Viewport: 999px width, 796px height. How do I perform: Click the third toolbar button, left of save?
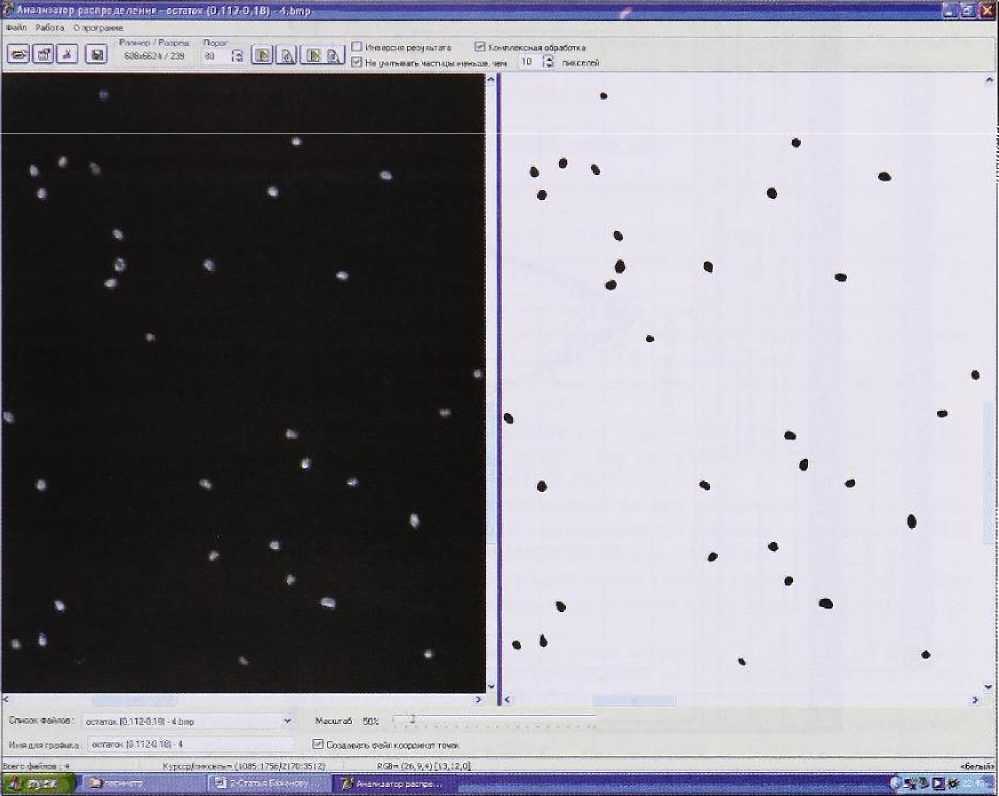(67, 55)
